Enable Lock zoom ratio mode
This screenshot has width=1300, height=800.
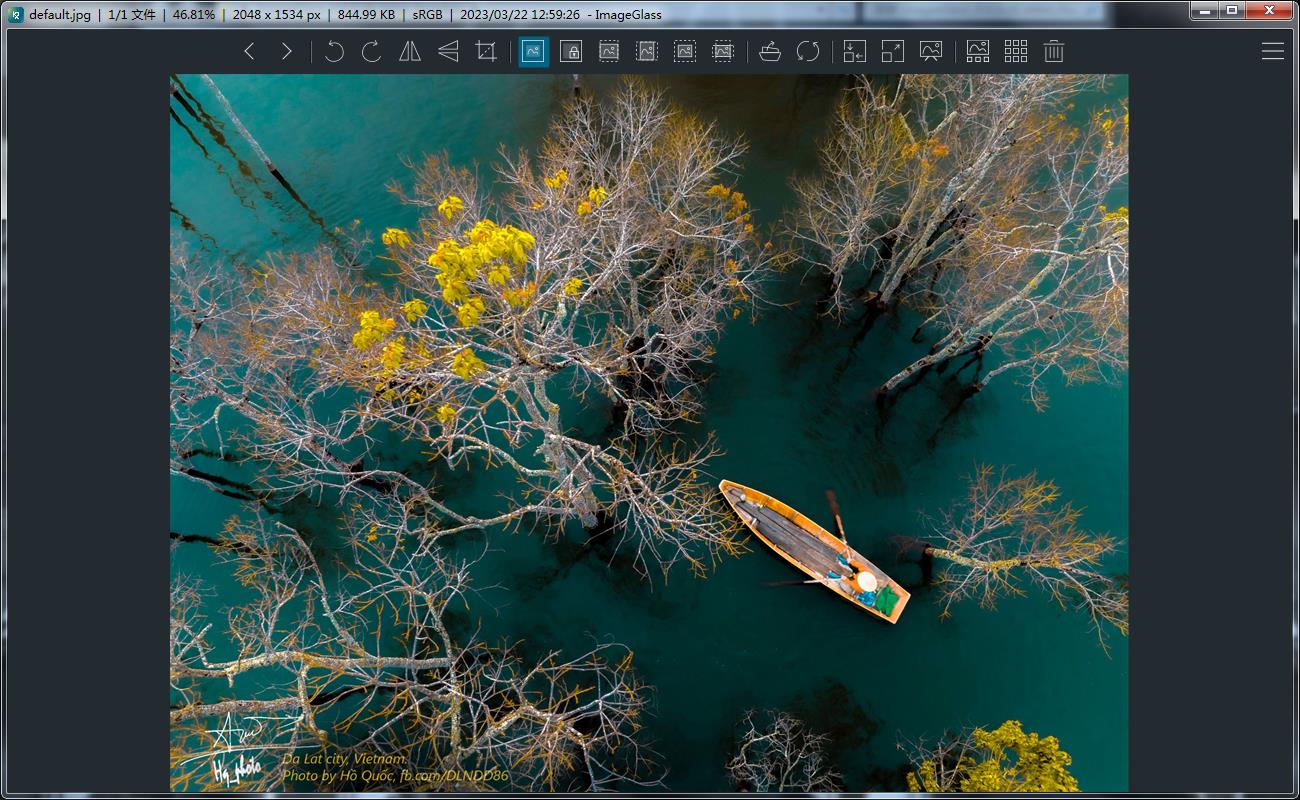[x=571, y=51]
